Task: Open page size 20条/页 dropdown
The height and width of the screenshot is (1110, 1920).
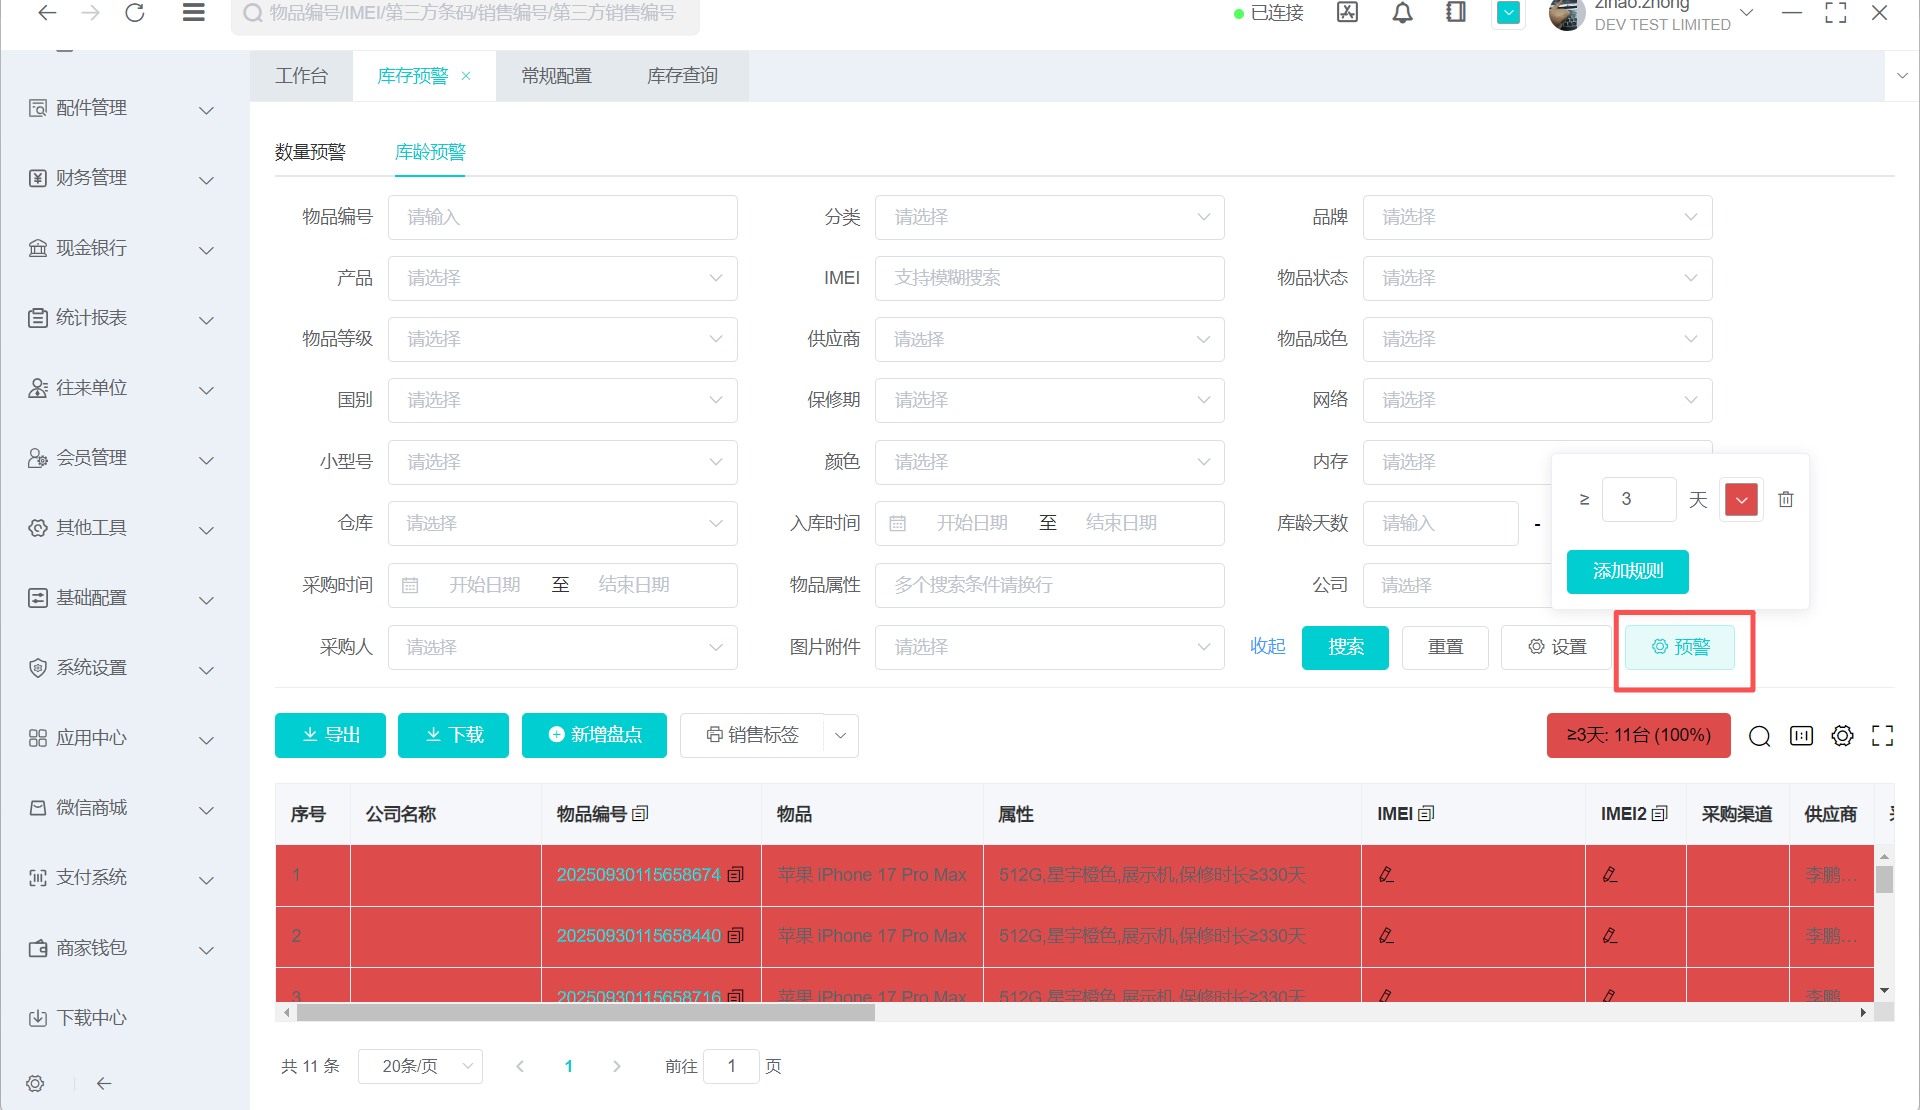Action: [x=420, y=1066]
